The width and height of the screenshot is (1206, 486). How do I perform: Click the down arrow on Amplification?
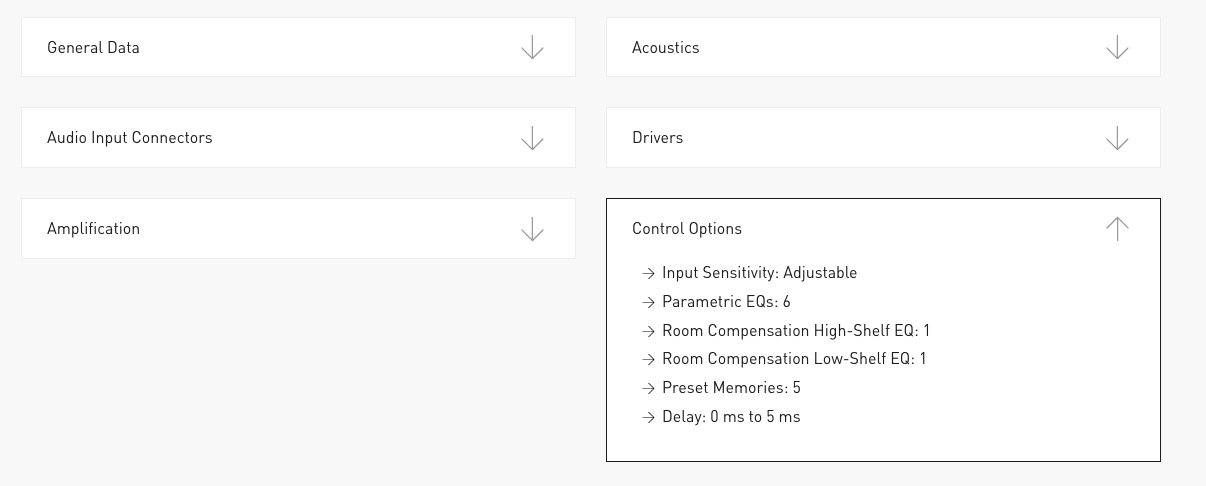pos(532,229)
